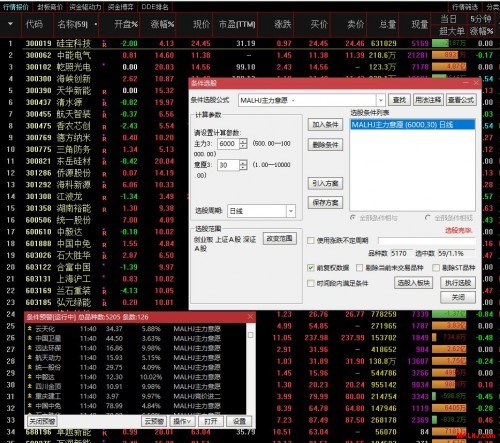Adjust the 主力3 spinner arrows
500x443 pixels.
pyautogui.click(x=243, y=144)
